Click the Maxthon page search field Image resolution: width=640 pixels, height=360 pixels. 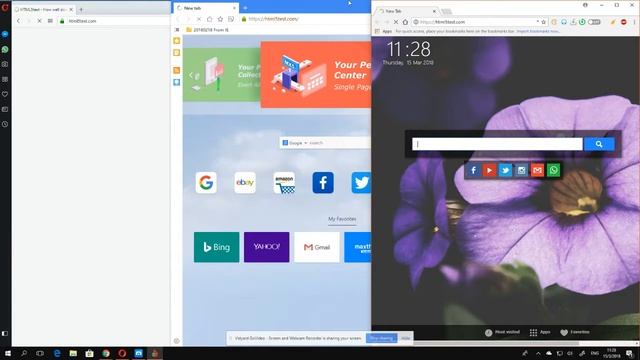pyautogui.click(x=339, y=143)
